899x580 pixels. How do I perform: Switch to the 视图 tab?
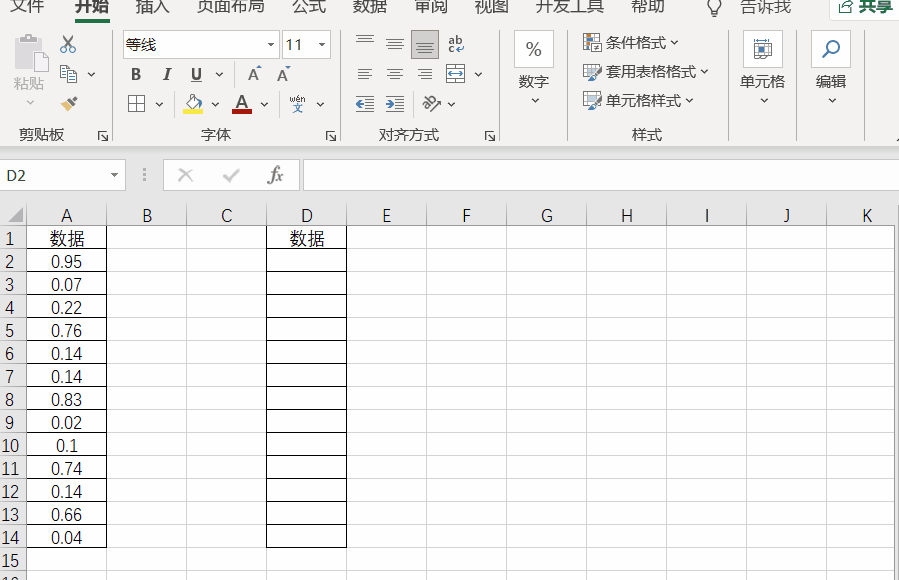pyautogui.click(x=492, y=6)
